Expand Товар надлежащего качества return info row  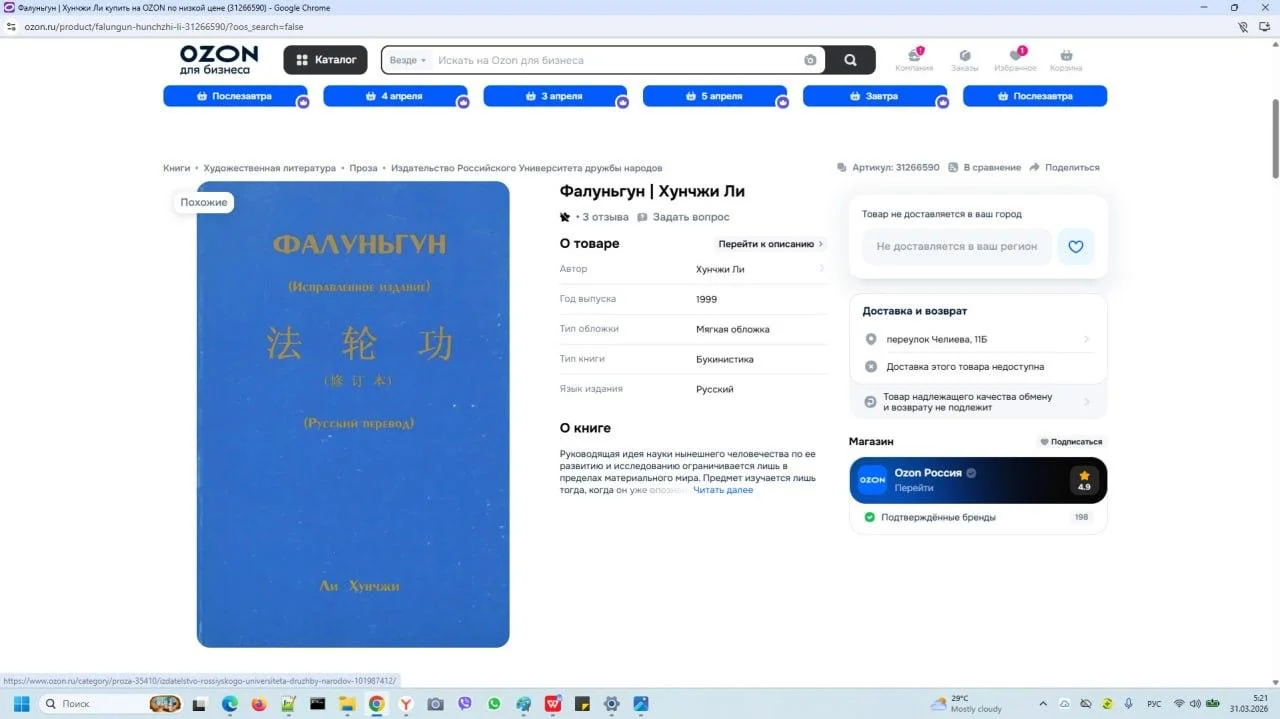click(978, 402)
